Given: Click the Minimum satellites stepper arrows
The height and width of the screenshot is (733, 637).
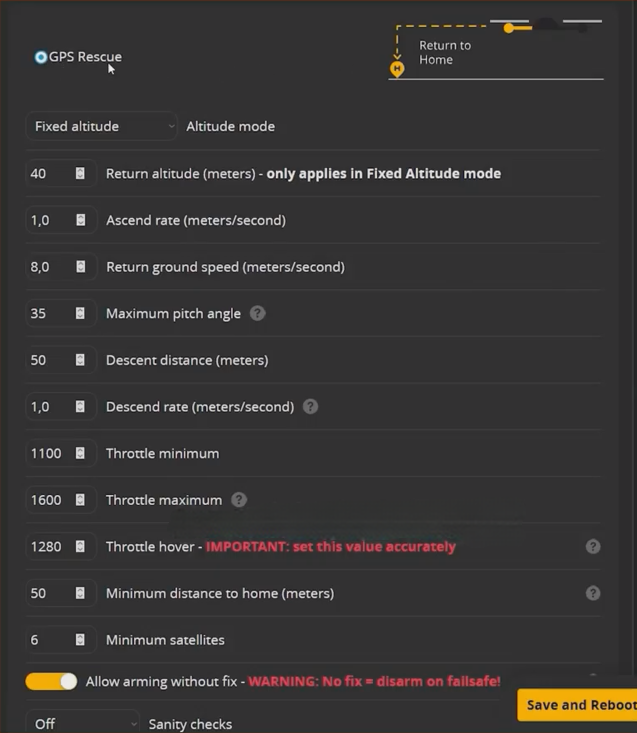Looking at the screenshot, I should tap(80, 640).
